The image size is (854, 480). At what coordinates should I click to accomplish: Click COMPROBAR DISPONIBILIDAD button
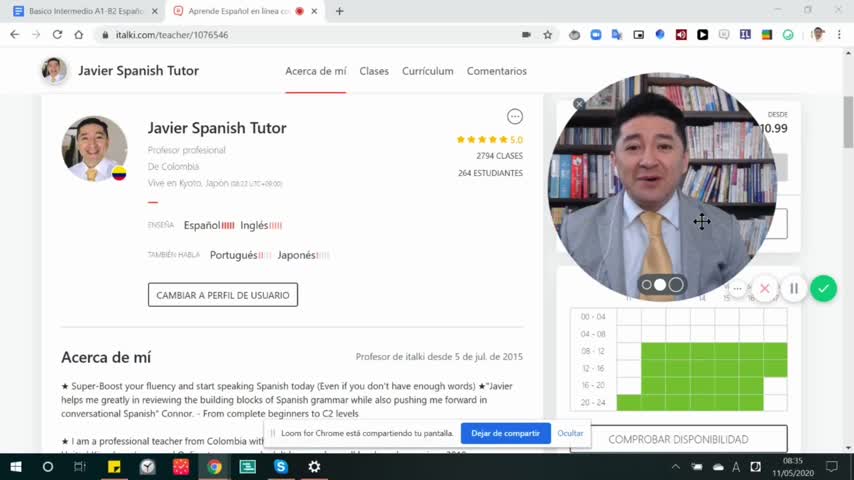point(678,439)
